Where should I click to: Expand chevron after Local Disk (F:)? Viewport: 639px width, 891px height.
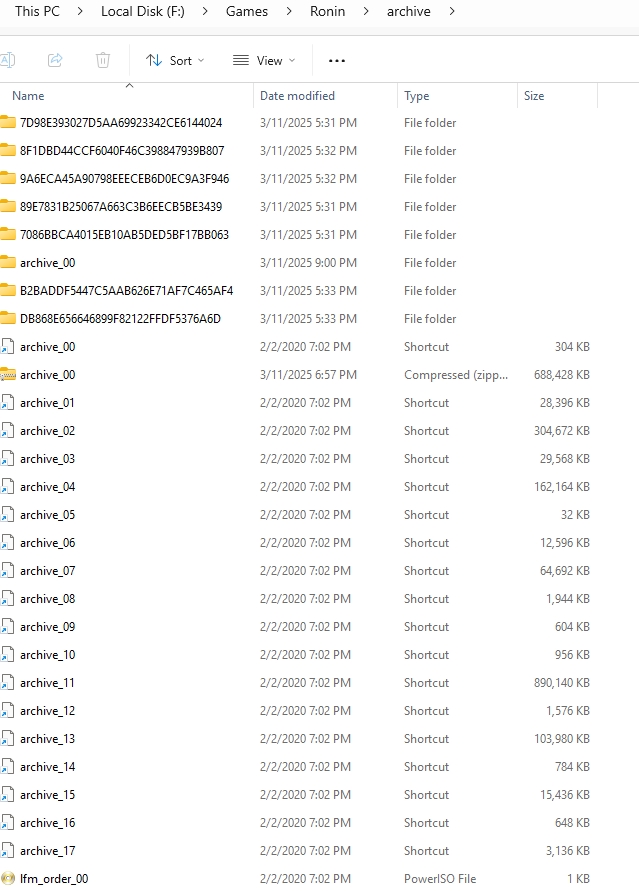tap(205, 11)
